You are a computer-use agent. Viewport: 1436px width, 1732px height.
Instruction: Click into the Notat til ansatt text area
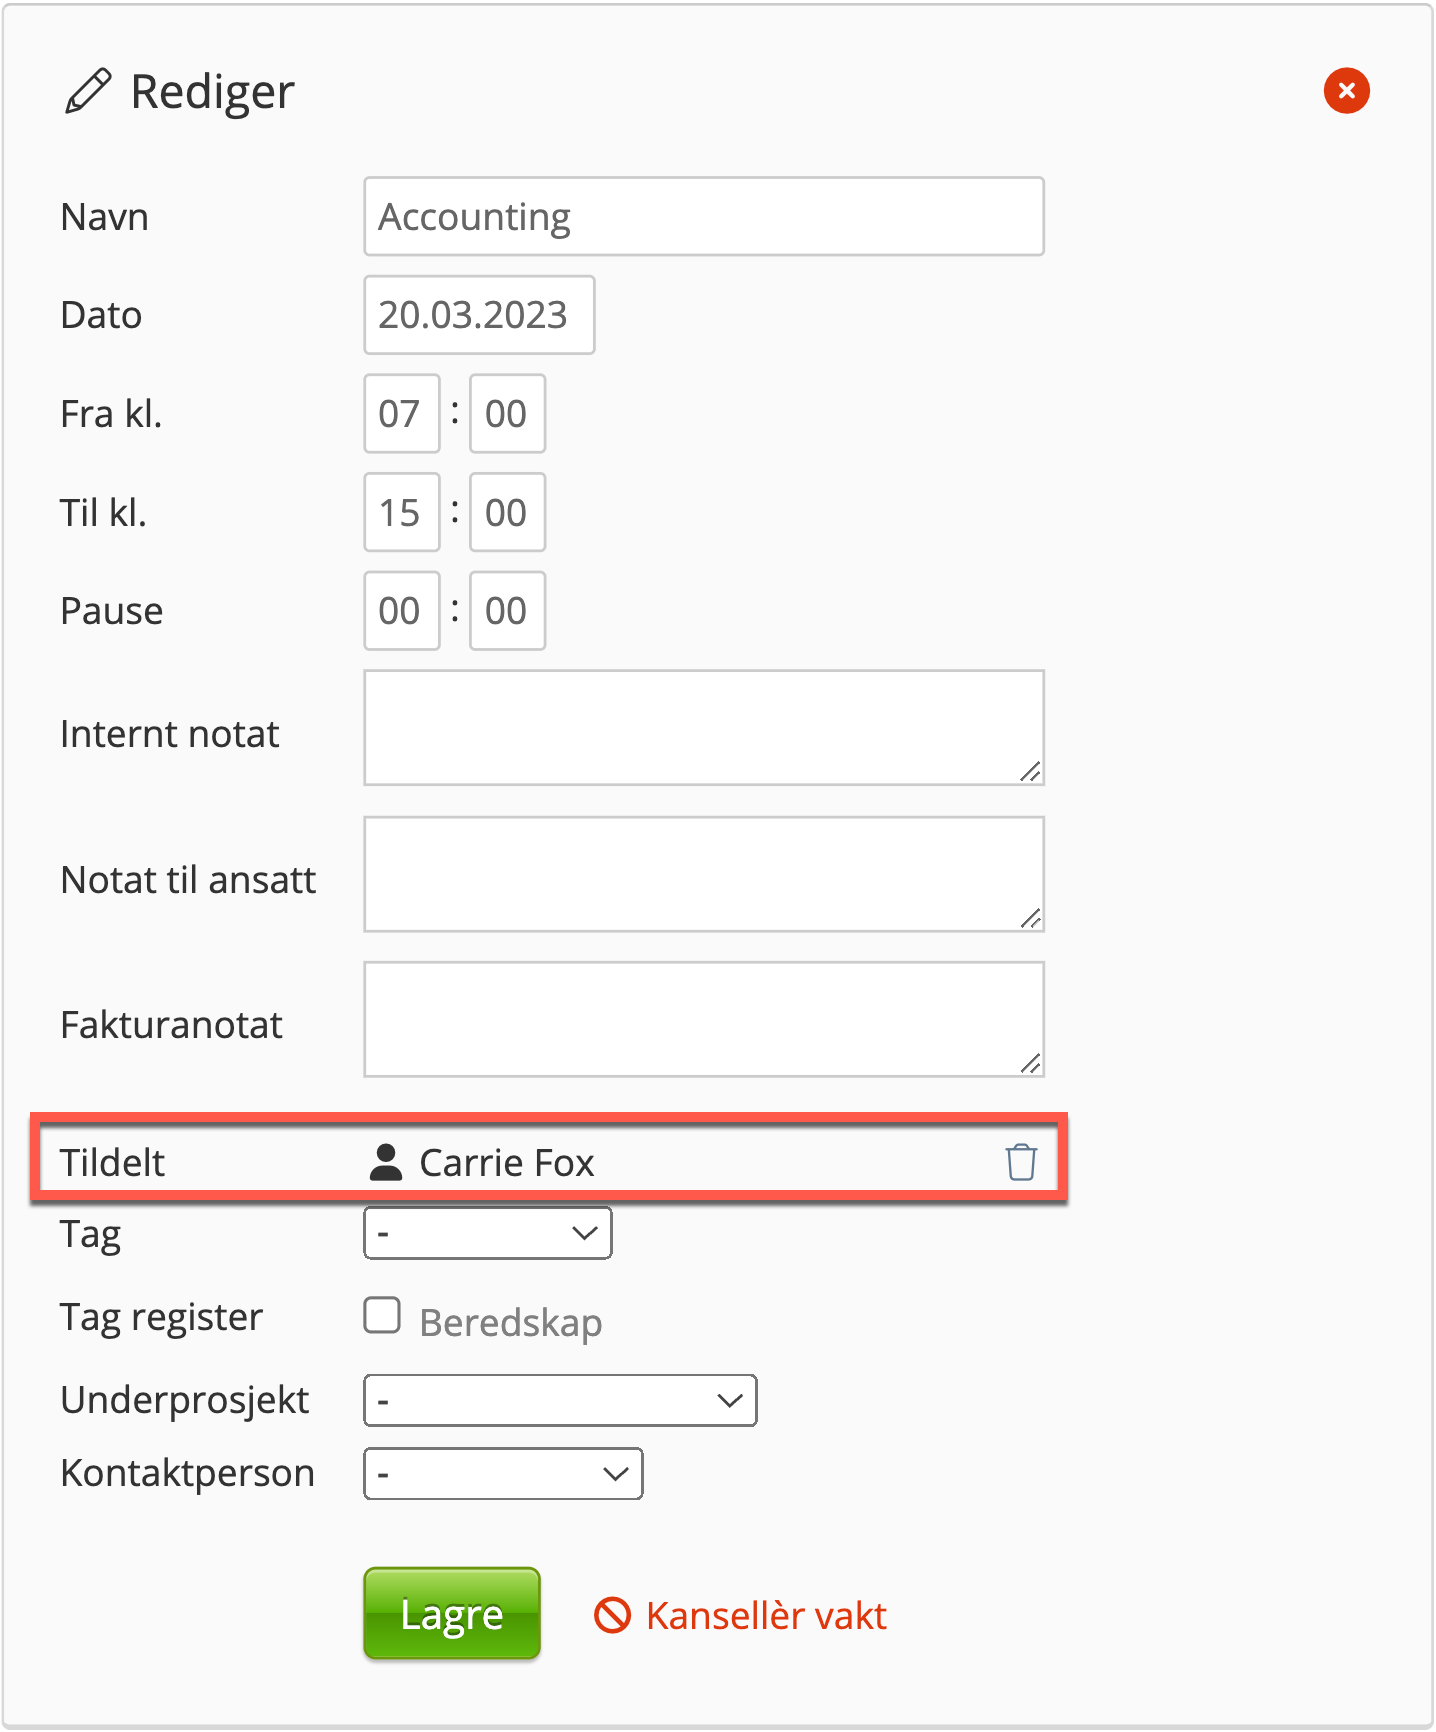pos(704,874)
